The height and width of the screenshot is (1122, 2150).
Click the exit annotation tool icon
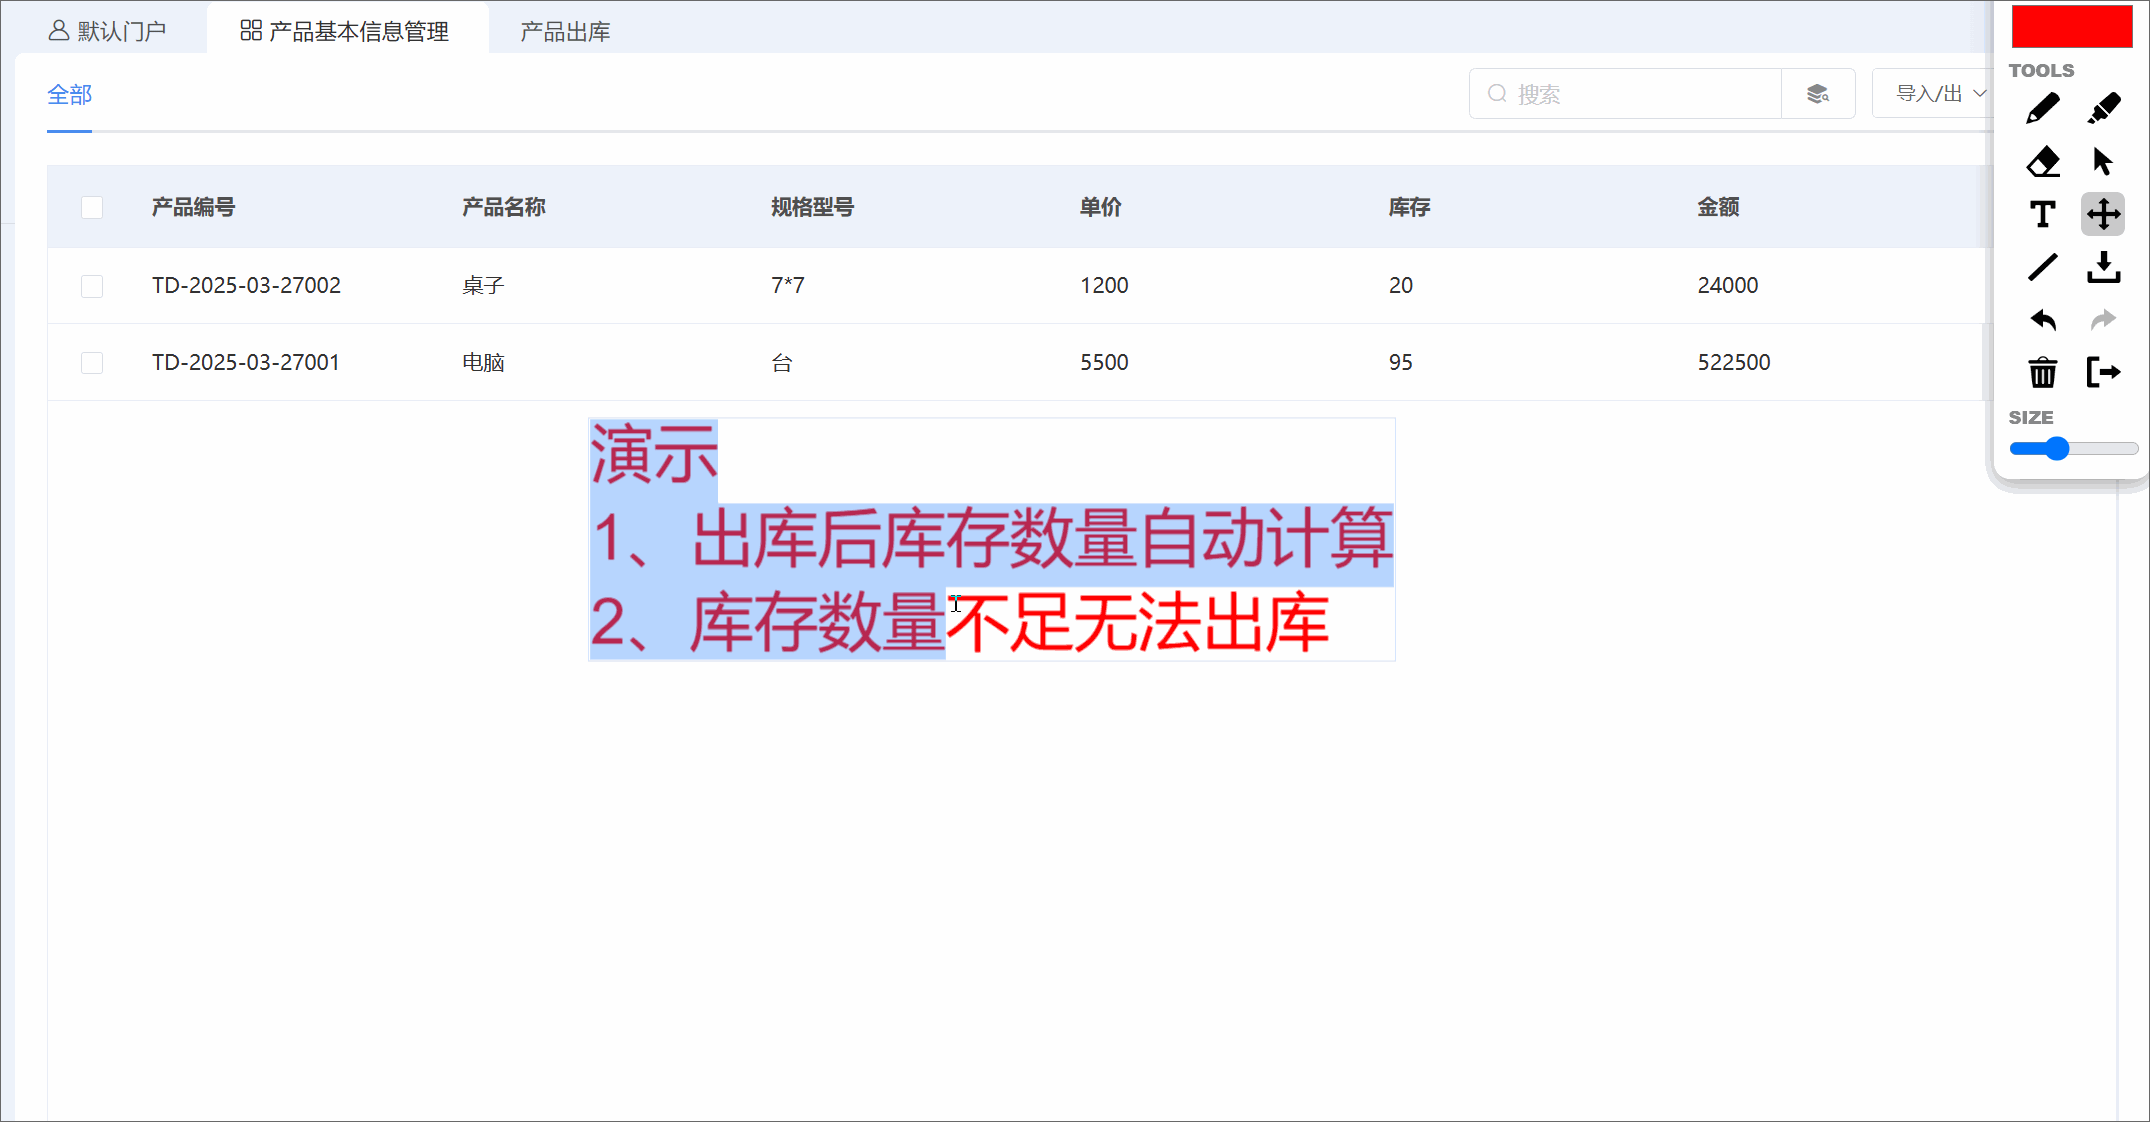point(2103,373)
